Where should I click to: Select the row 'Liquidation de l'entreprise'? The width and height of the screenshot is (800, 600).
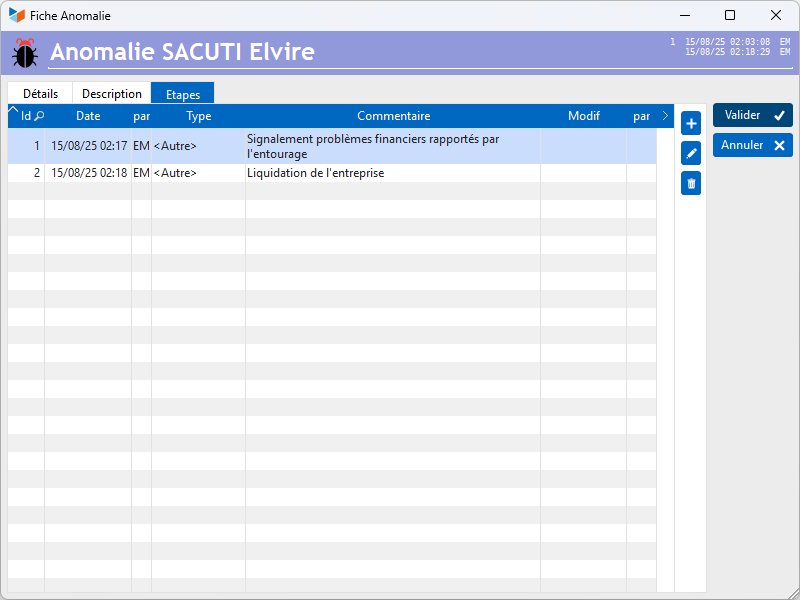(x=315, y=173)
